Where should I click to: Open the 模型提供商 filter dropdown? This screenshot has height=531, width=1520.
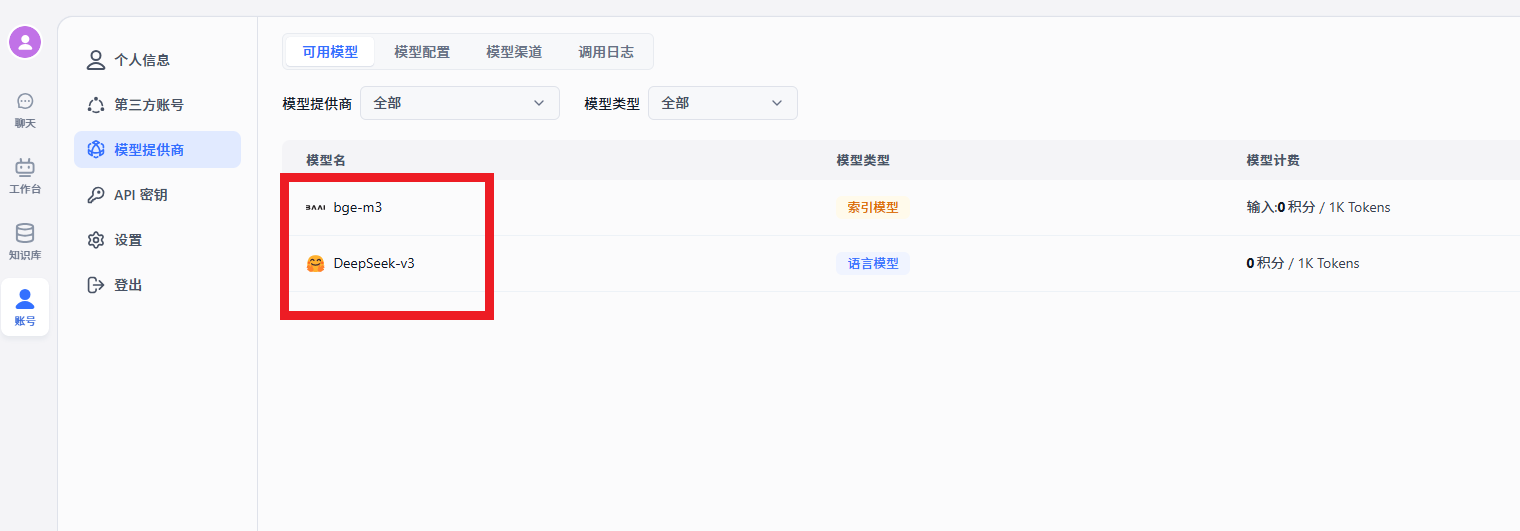(460, 103)
